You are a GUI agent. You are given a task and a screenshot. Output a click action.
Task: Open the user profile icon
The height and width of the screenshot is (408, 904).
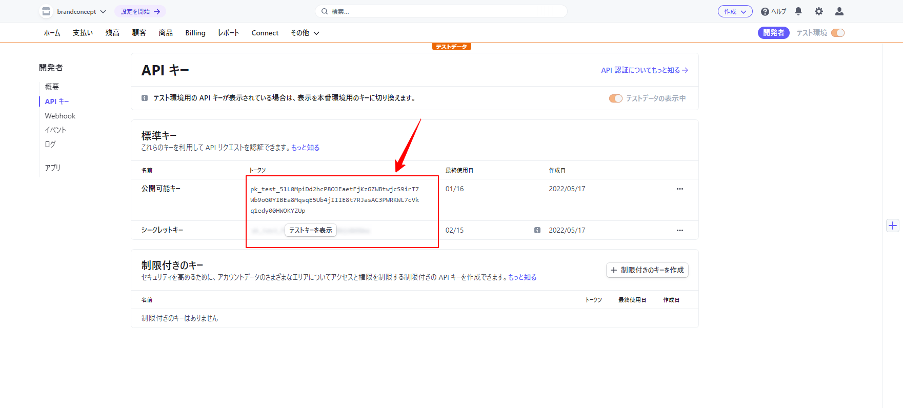839,11
